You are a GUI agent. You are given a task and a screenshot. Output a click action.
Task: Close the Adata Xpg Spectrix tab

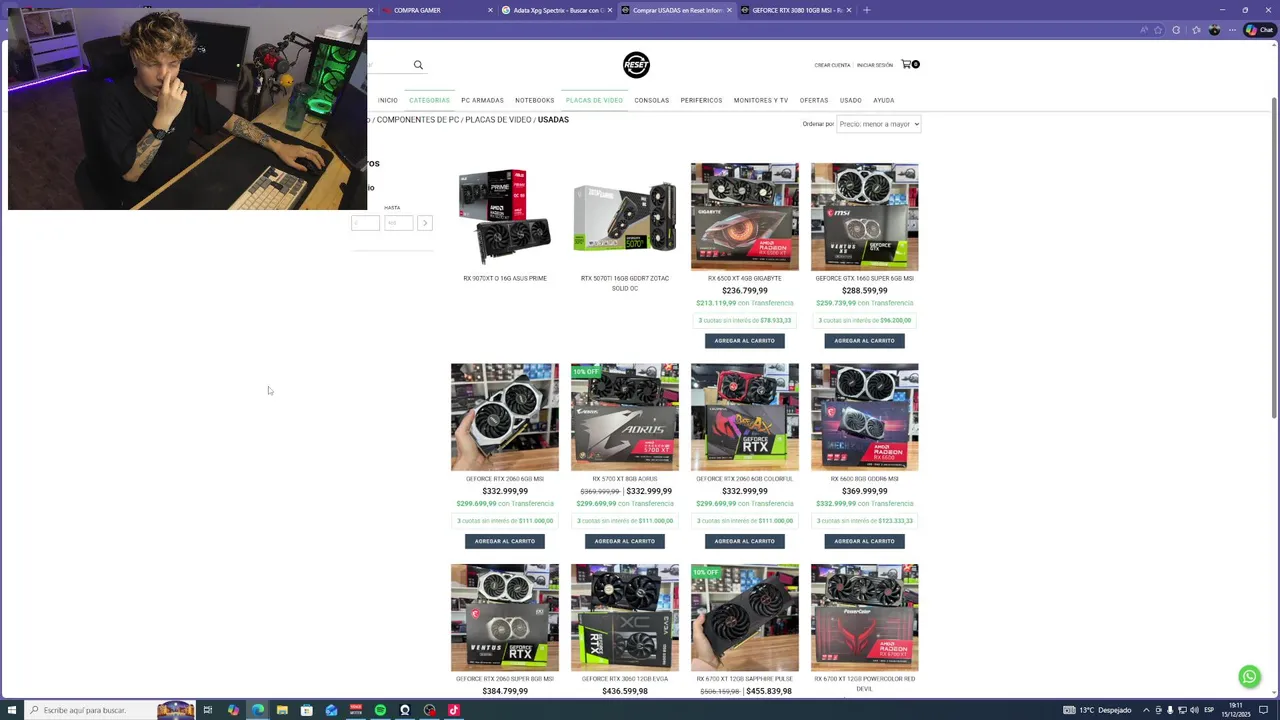610,10
